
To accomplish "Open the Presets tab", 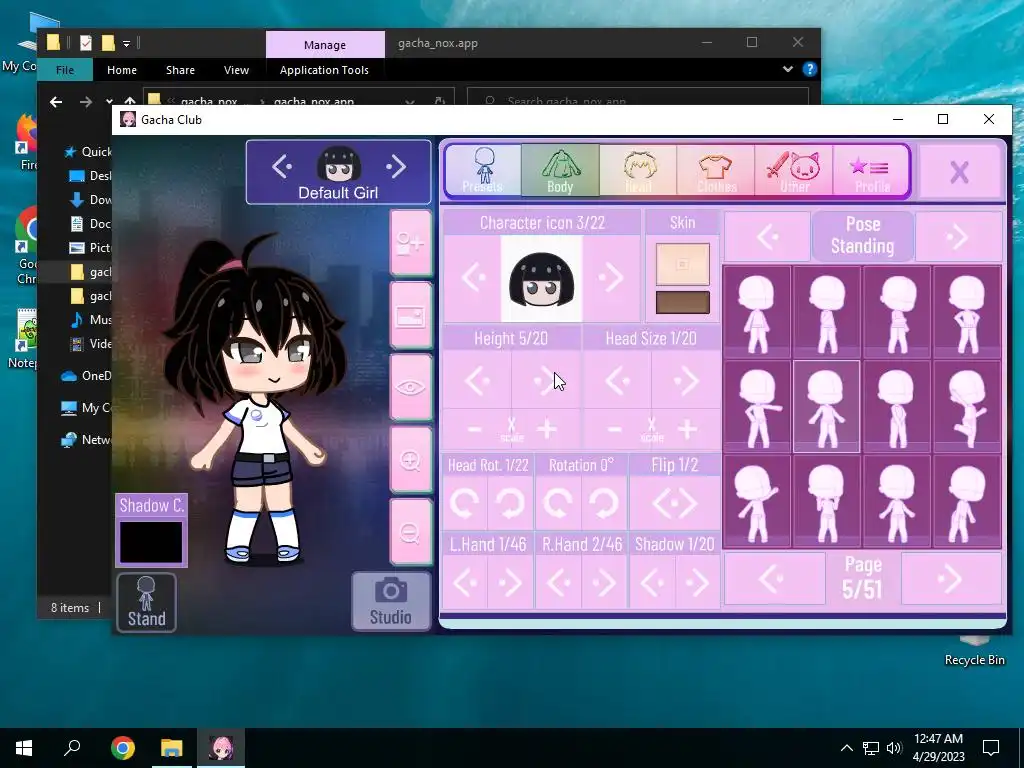I will coord(483,170).
